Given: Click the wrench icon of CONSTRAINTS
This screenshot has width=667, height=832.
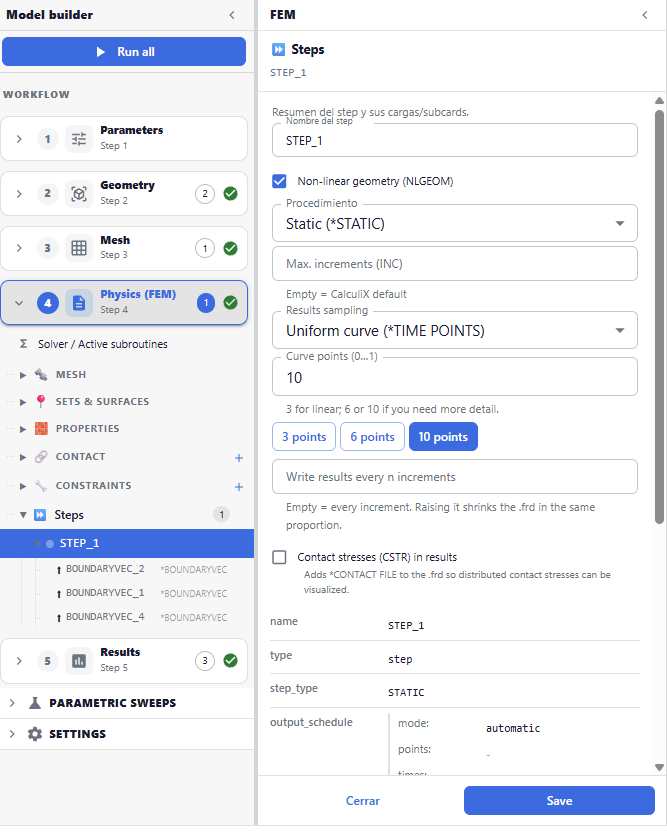Looking at the screenshot, I should click(x=41, y=486).
